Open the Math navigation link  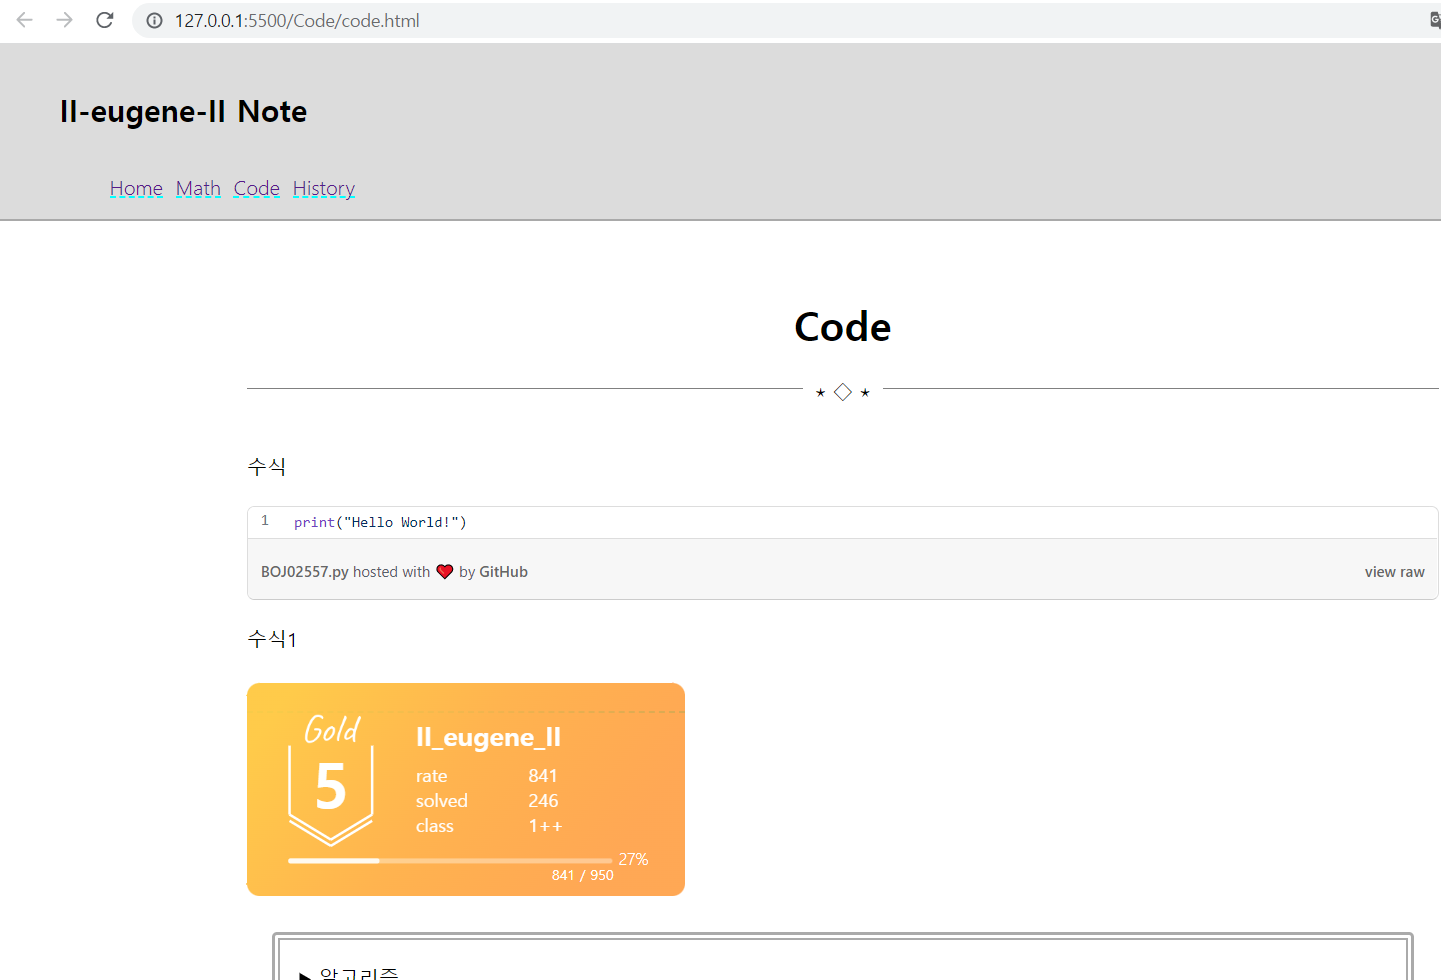coord(198,188)
